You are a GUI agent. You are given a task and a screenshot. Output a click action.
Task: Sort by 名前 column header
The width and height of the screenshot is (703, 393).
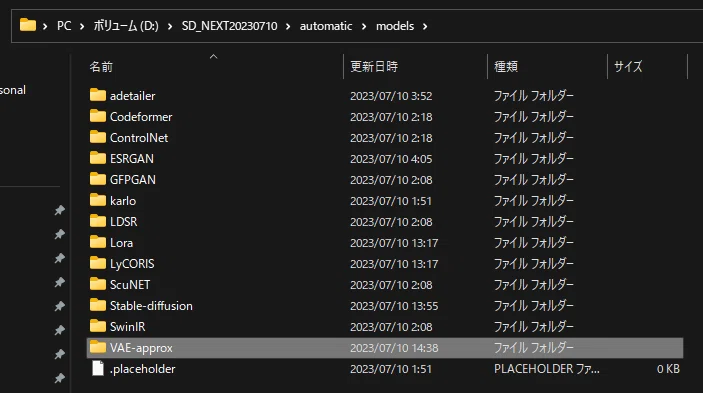[101, 67]
